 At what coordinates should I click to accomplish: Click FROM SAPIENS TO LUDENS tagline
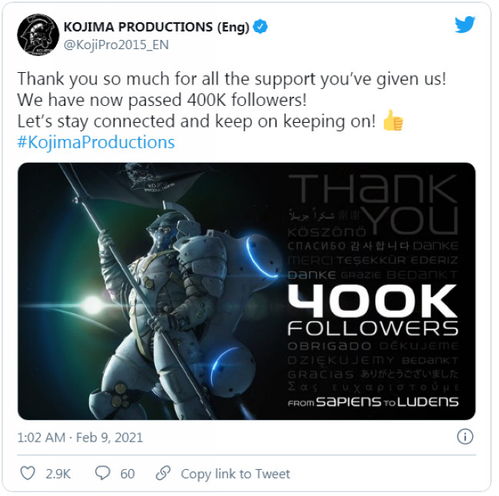pos(373,402)
